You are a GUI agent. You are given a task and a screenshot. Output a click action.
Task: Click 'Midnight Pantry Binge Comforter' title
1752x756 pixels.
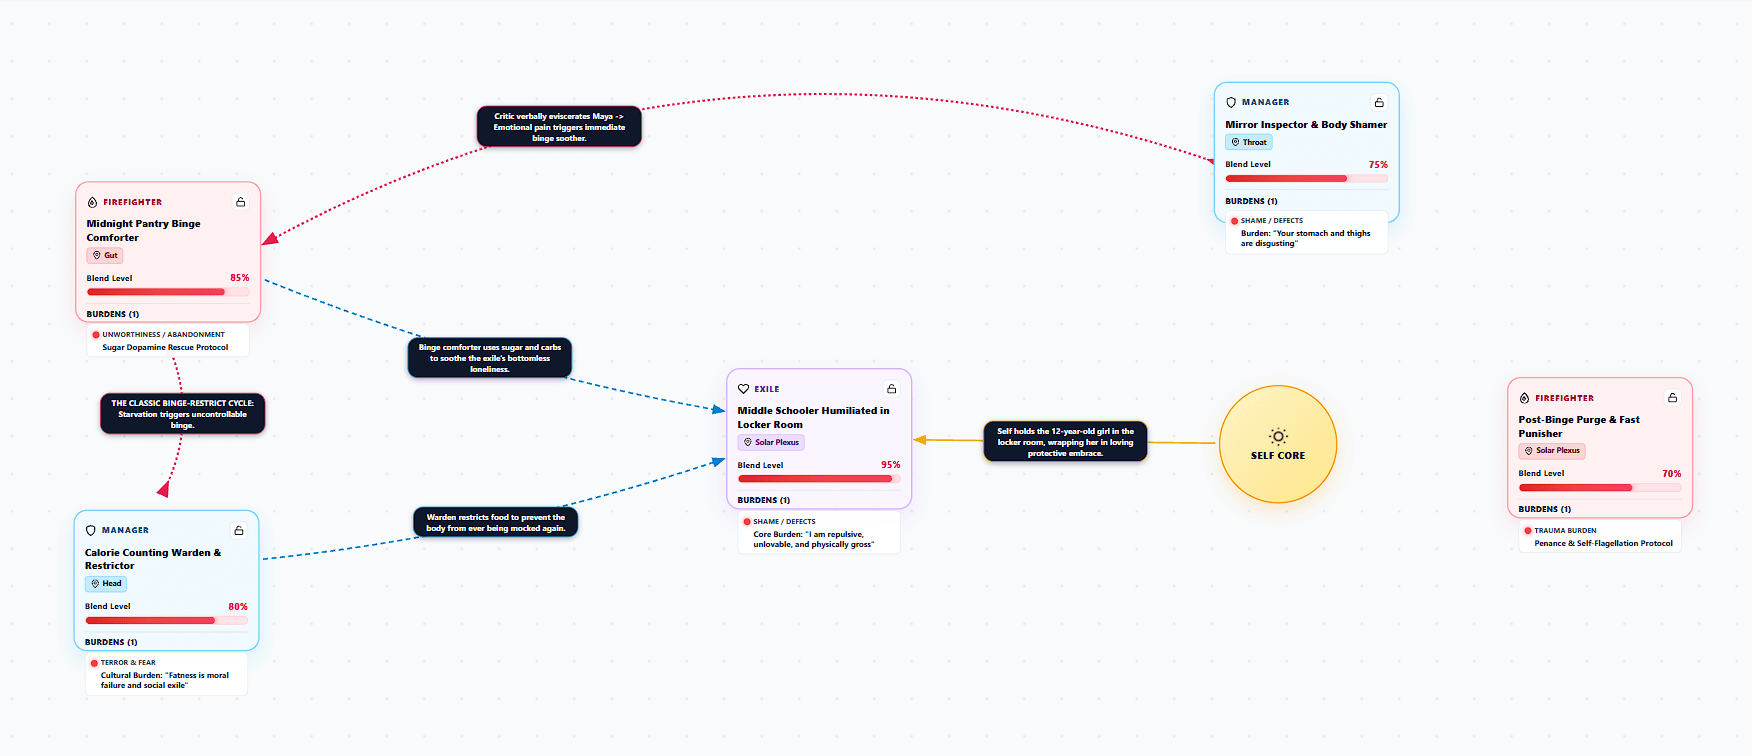click(144, 231)
